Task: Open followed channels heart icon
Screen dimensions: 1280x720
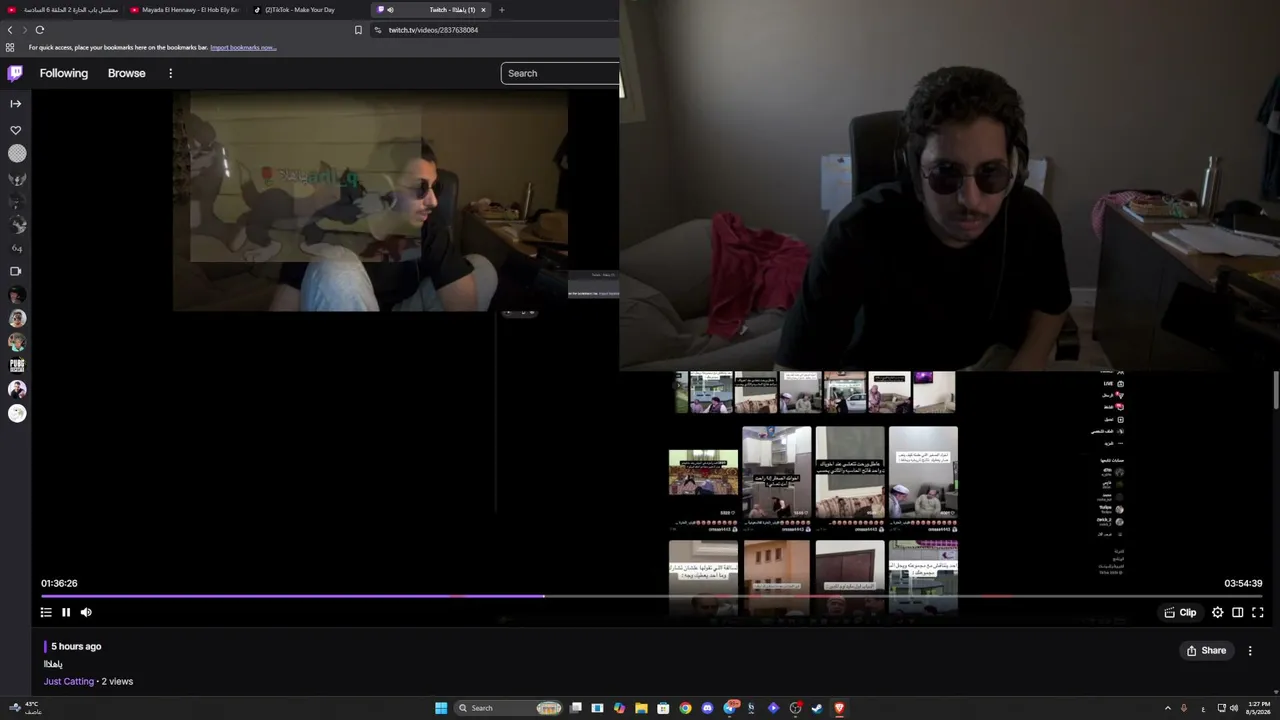Action: tap(15, 130)
